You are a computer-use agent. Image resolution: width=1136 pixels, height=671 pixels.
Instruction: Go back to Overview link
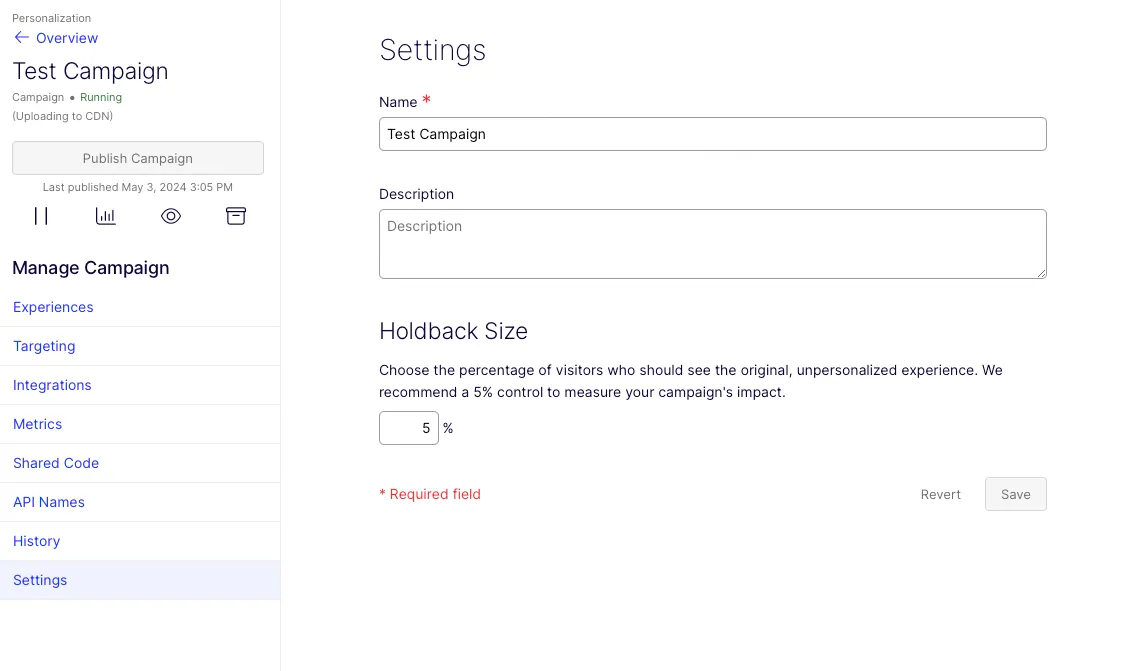[x=67, y=38]
